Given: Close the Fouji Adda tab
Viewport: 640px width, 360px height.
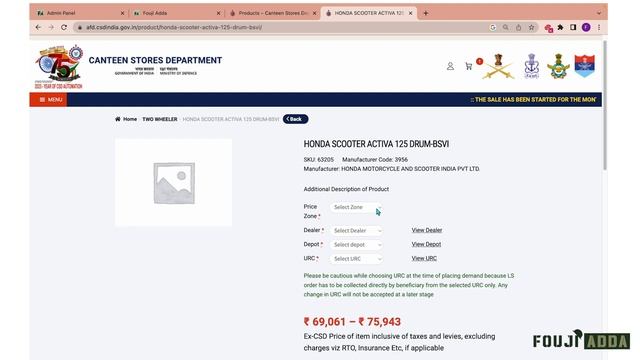Looking at the screenshot, I should [x=218, y=13].
